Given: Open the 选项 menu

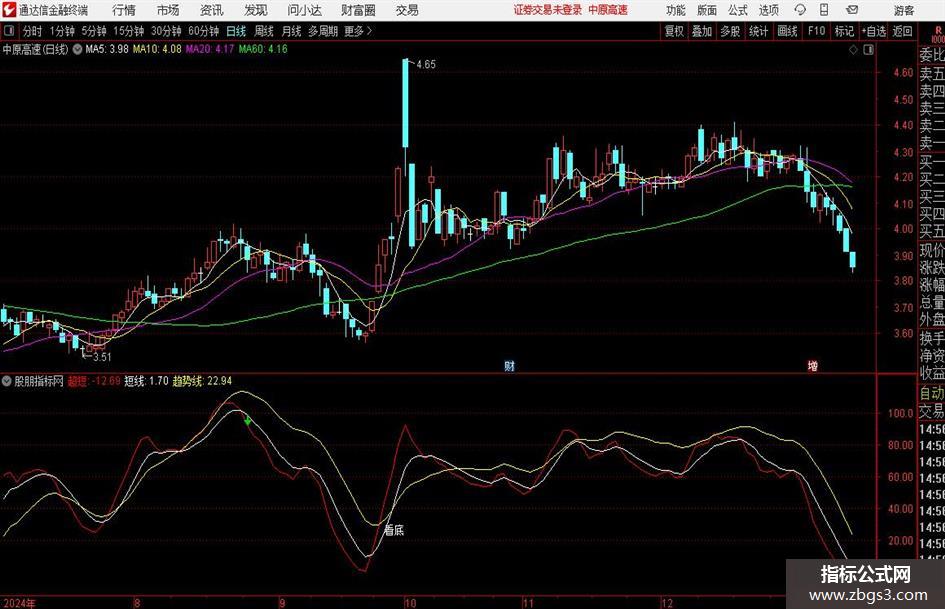Looking at the screenshot, I should [768, 10].
